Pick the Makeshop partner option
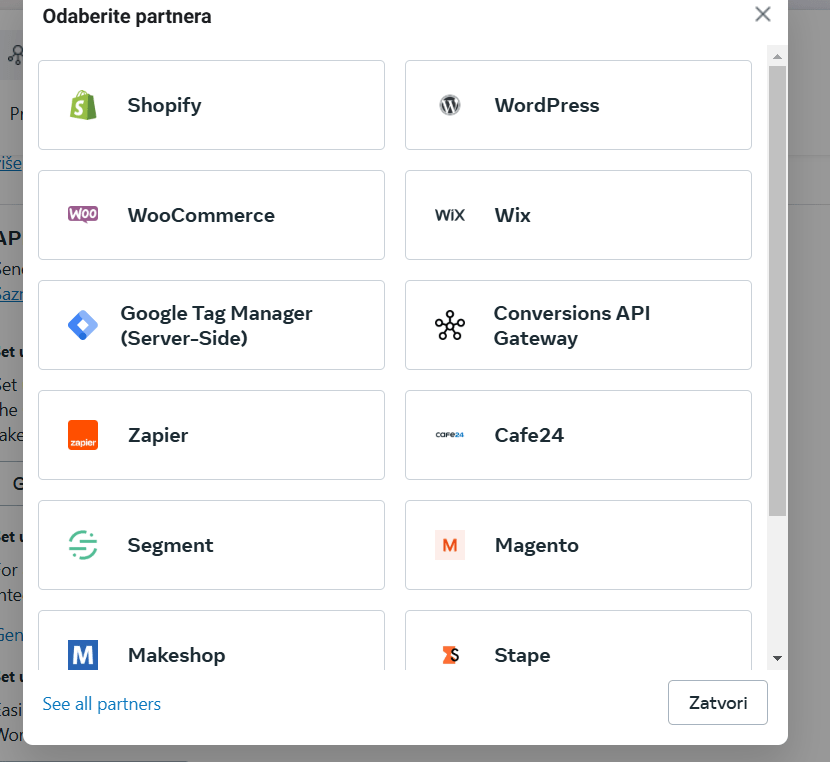 coord(211,640)
